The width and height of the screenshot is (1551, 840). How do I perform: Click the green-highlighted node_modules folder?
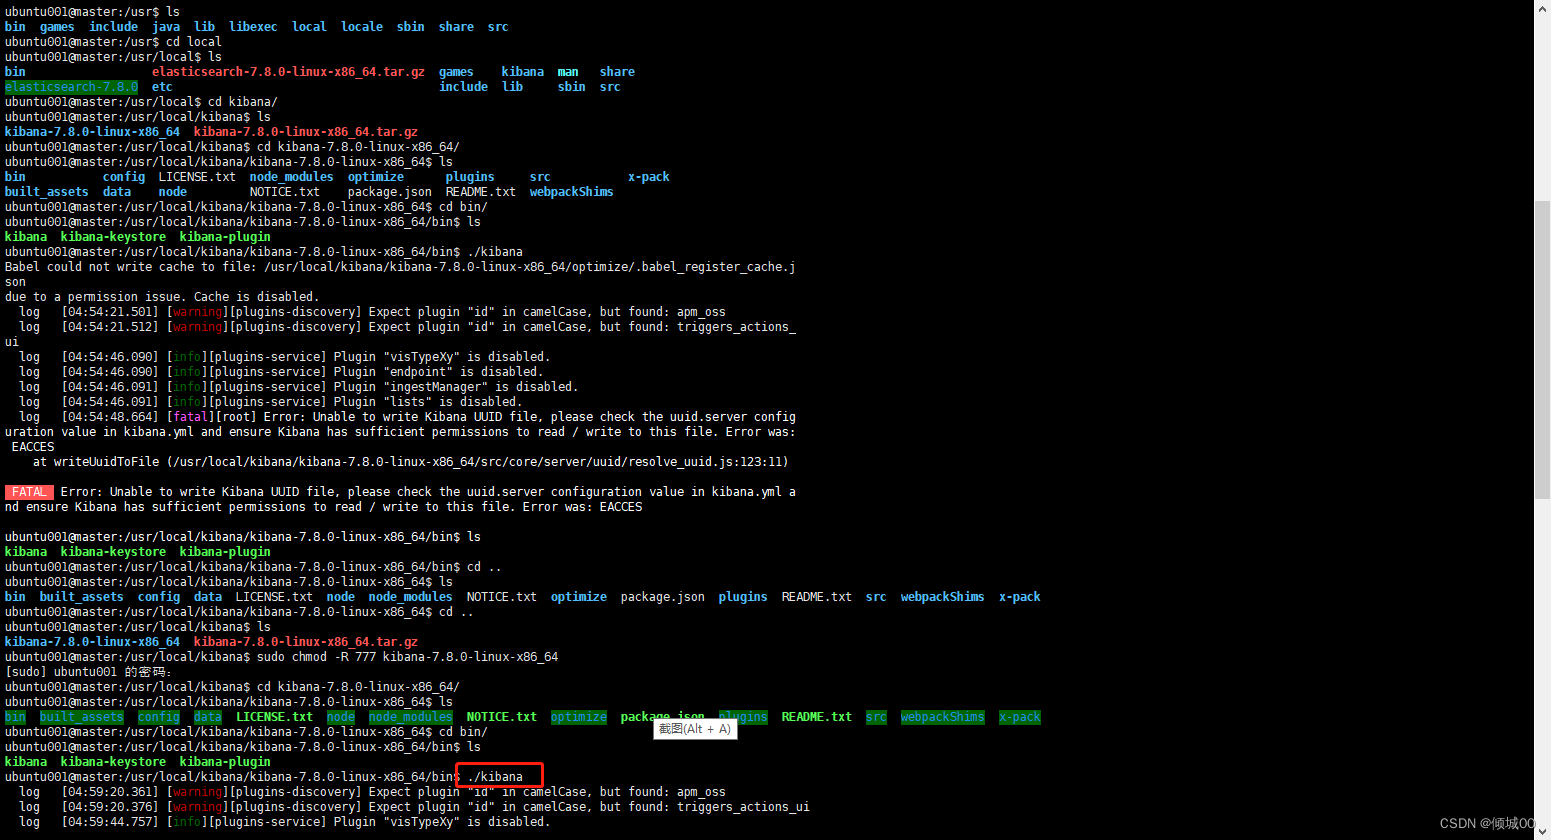pyautogui.click(x=411, y=717)
